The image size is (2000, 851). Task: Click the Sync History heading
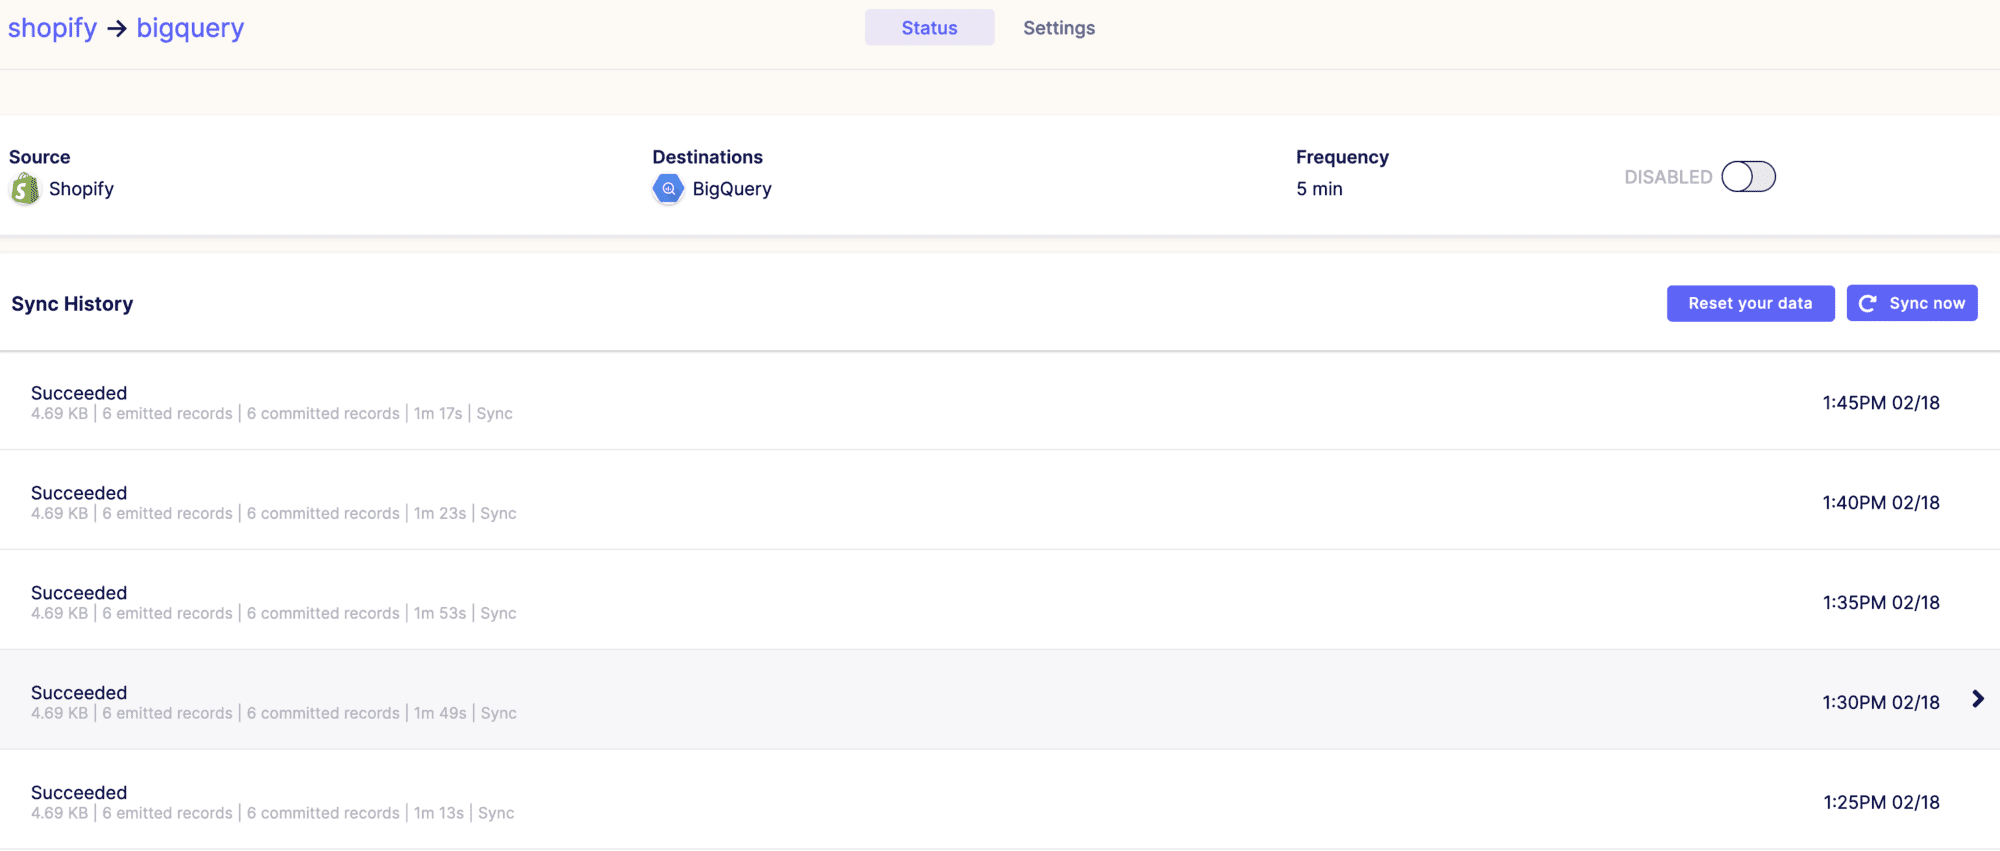pyautogui.click(x=72, y=304)
